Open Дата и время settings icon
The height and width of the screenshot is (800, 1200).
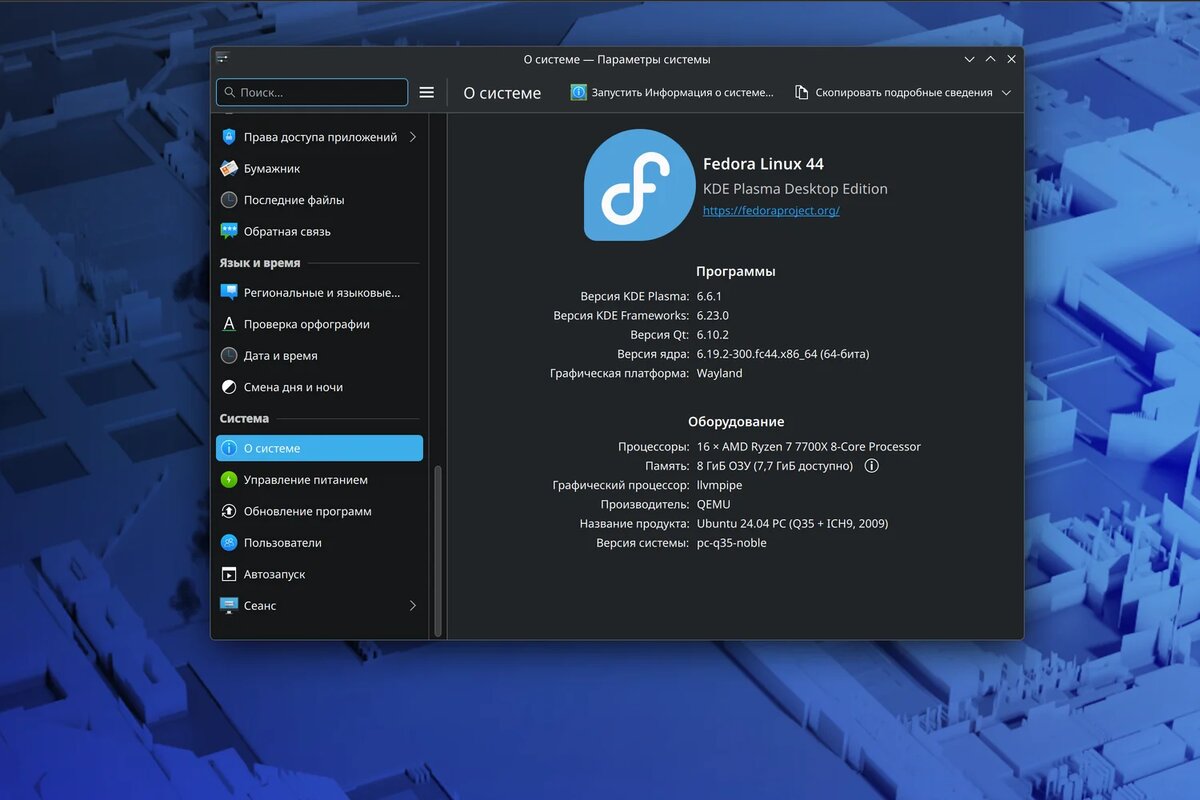pyautogui.click(x=228, y=355)
